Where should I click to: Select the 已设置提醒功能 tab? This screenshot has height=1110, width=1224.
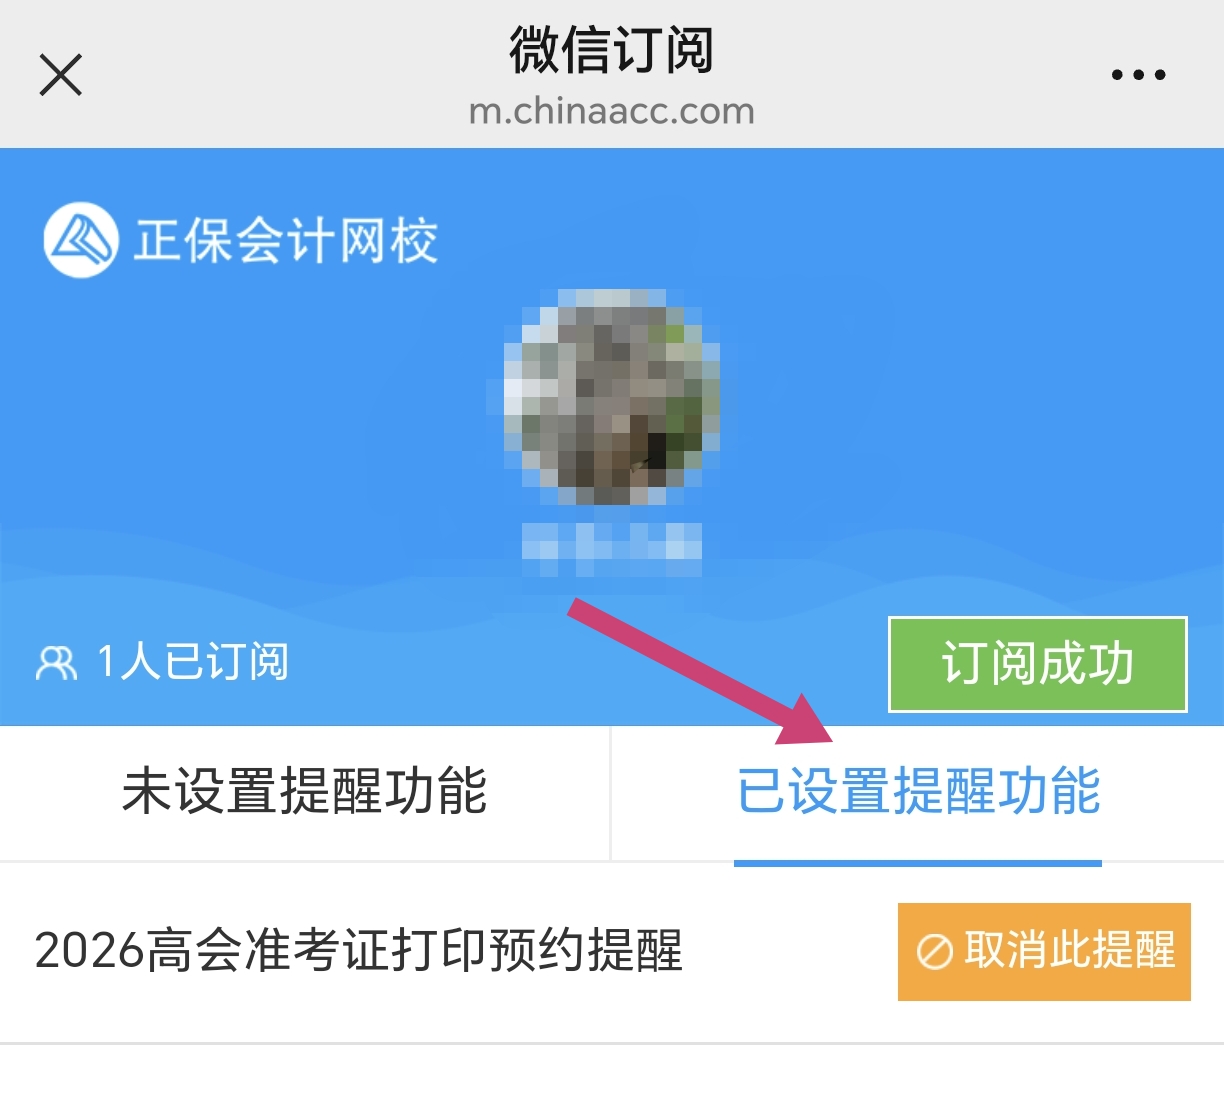point(918,792)
